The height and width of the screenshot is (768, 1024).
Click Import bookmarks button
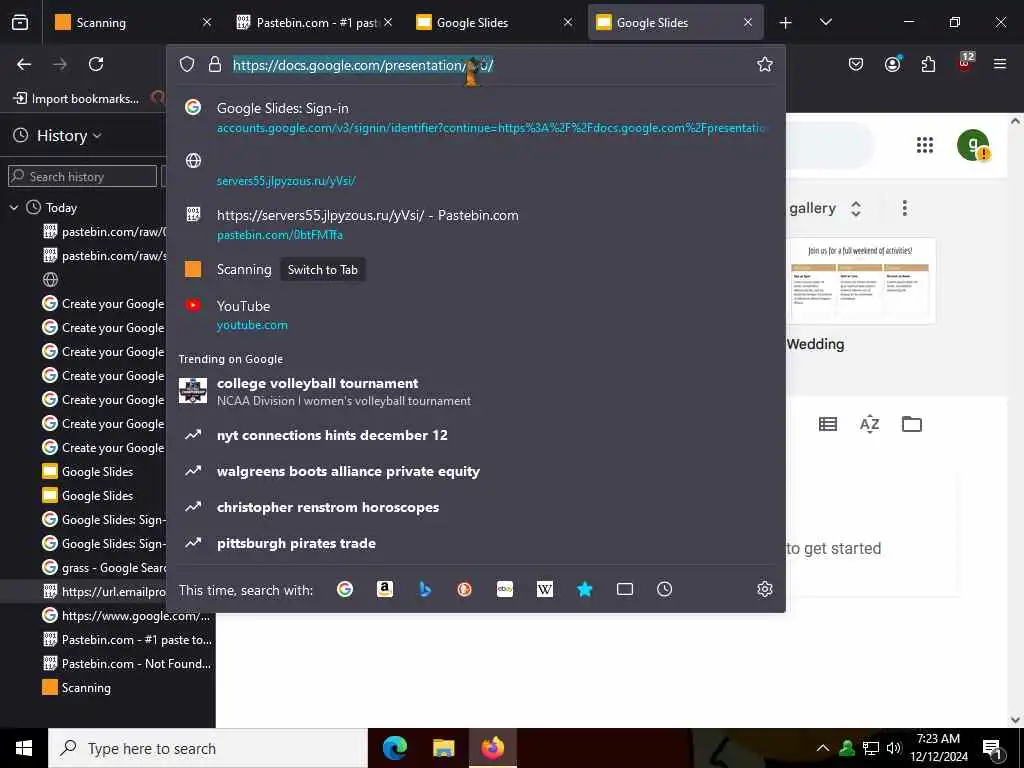click(x=76, y=99)
